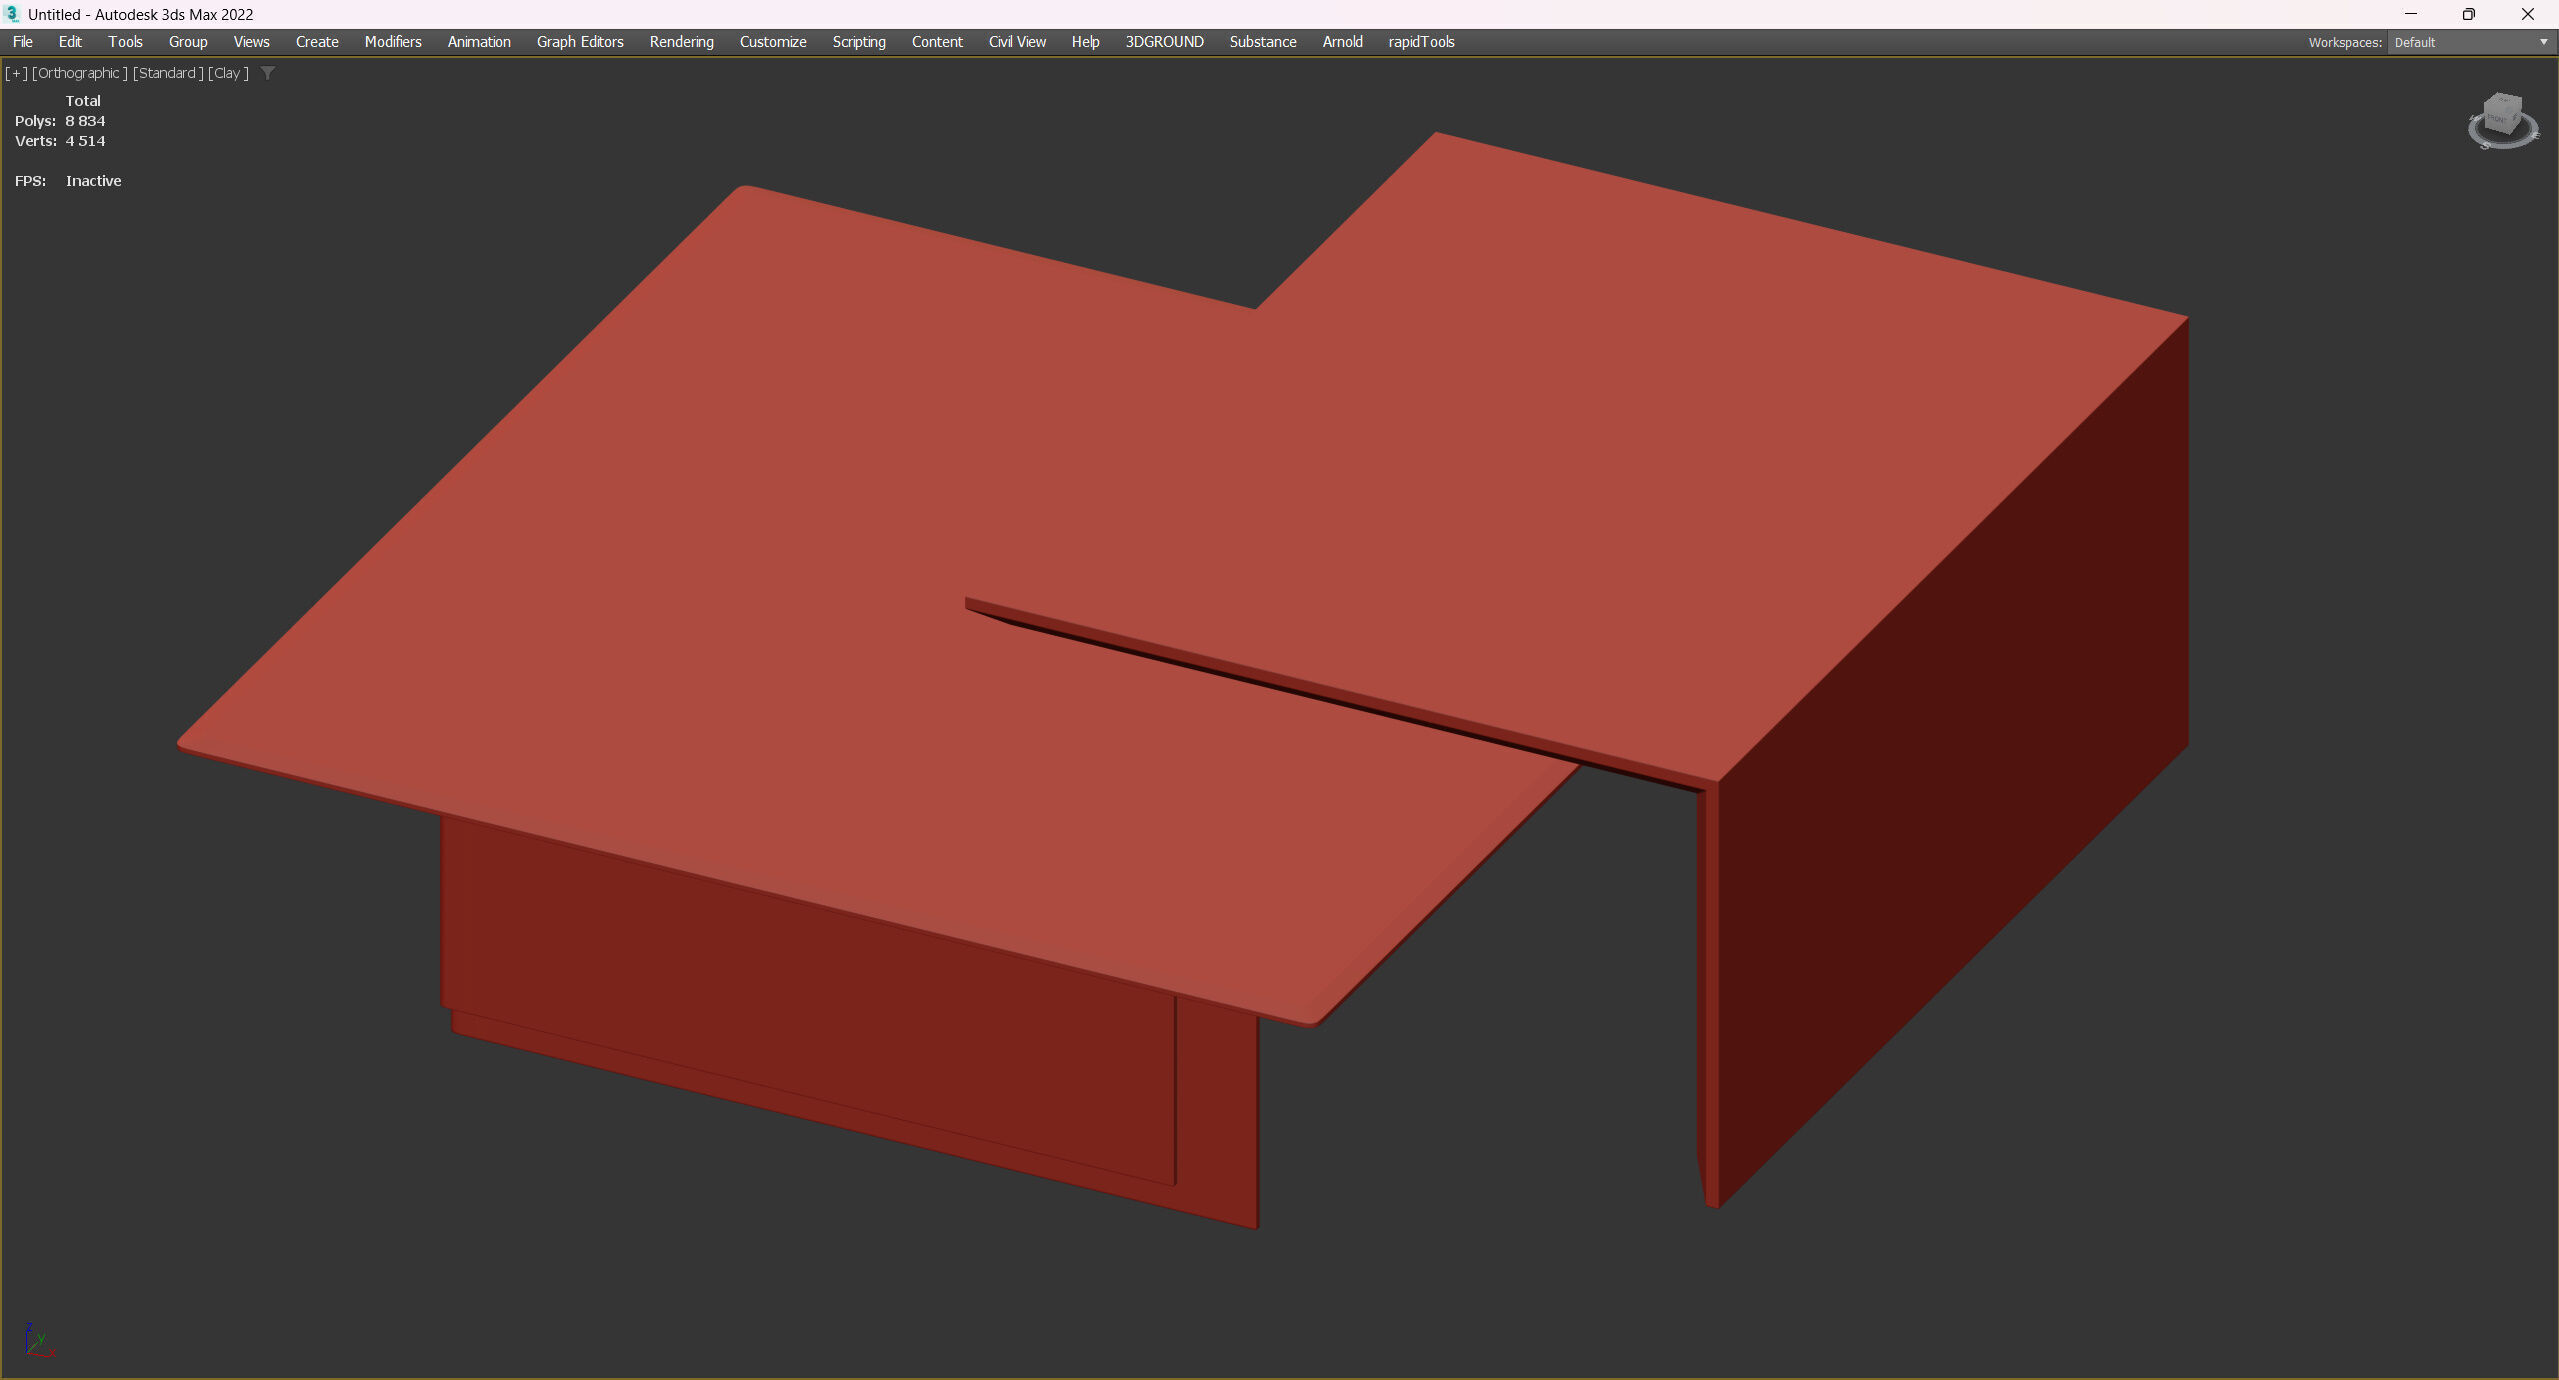
Task: Open the Content menu
Action: tap(937, 42)
